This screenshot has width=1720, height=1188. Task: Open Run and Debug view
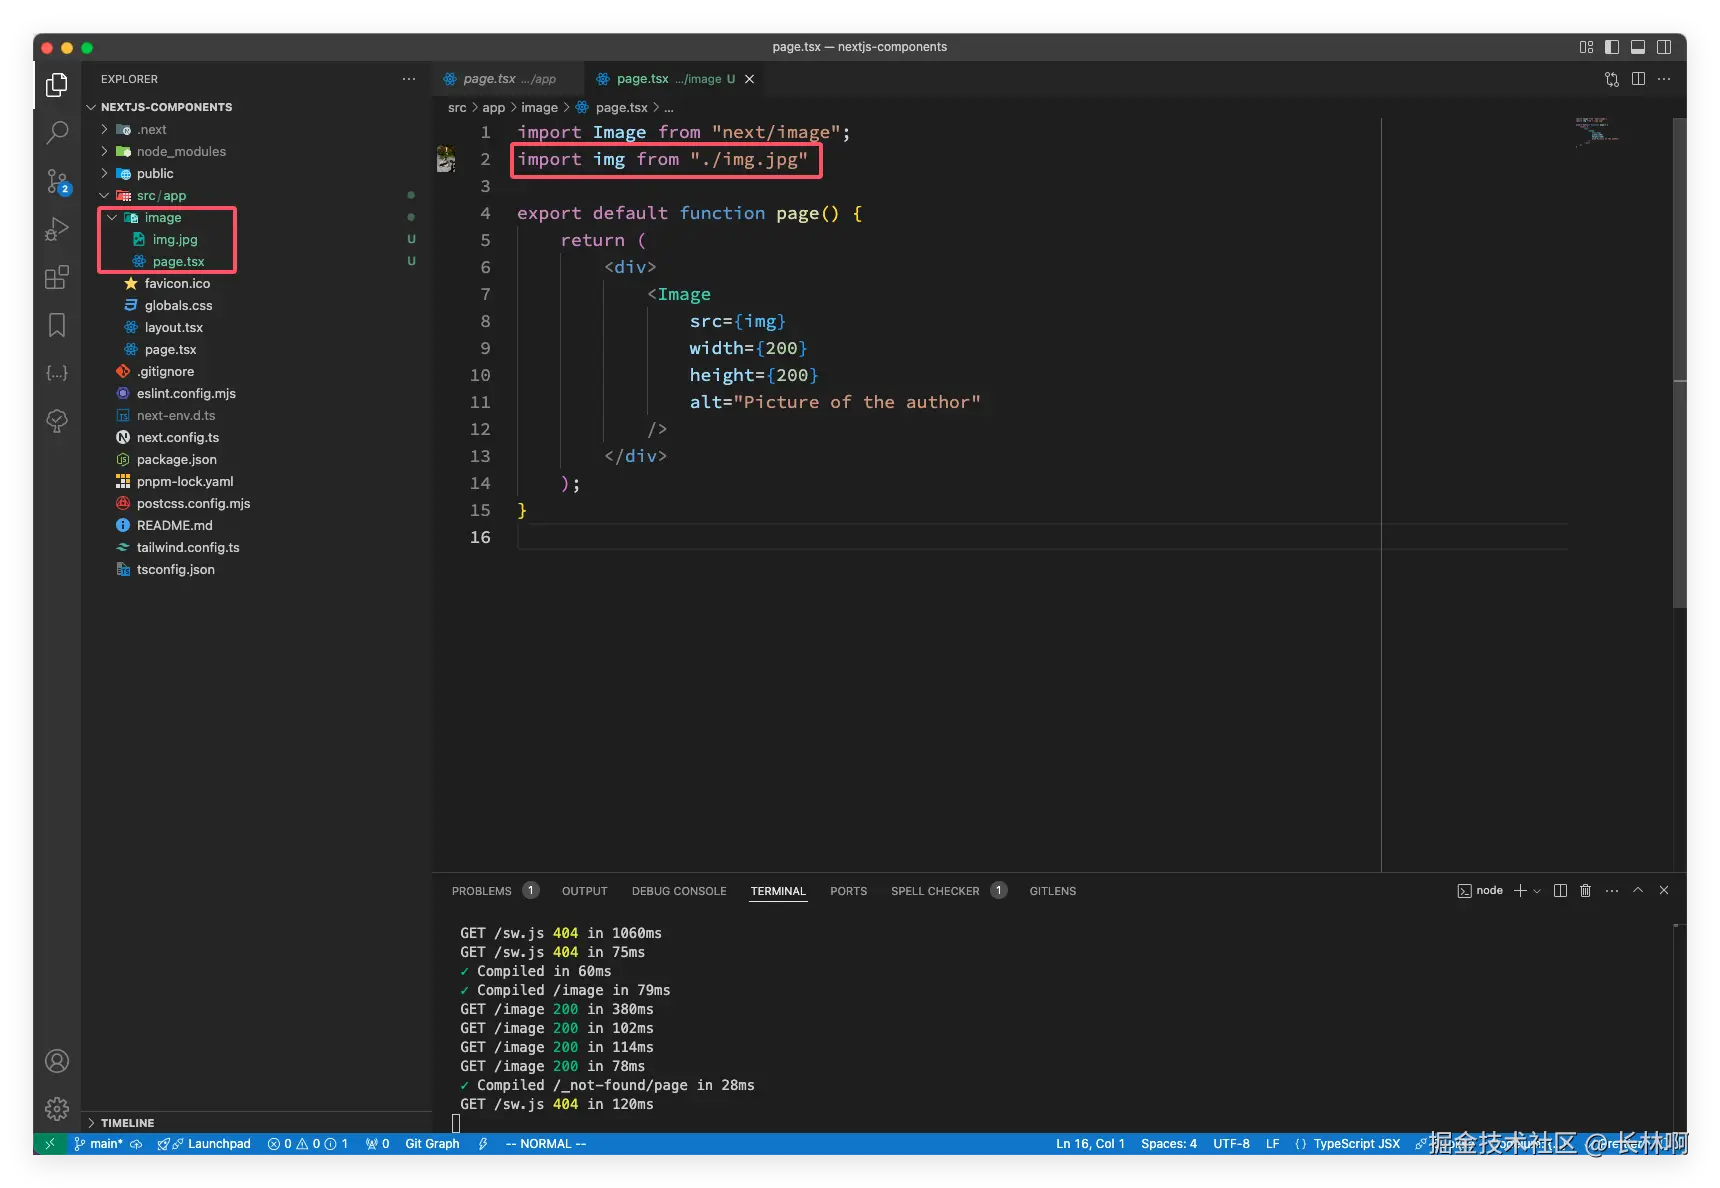point(57,230)
